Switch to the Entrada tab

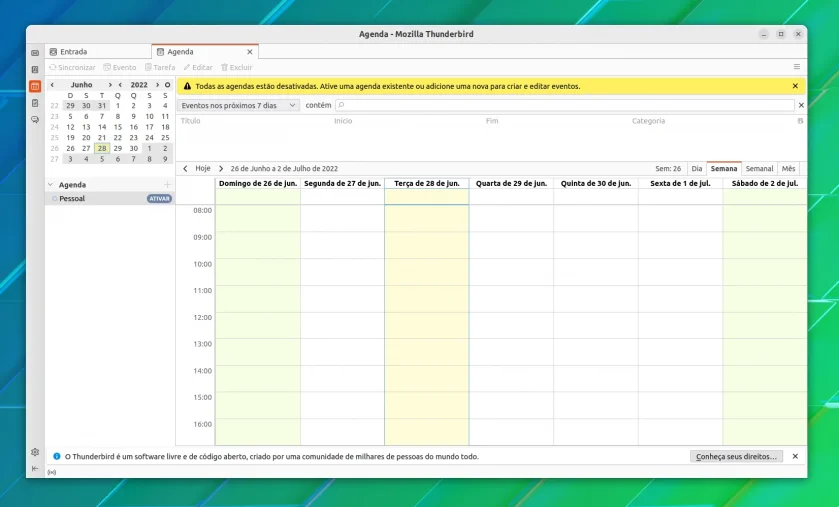[98, 51]
